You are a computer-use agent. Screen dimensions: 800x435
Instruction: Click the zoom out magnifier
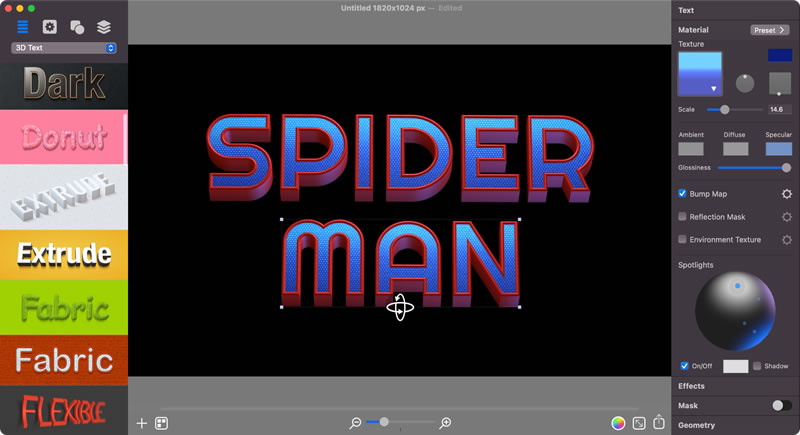click(355, 423)
